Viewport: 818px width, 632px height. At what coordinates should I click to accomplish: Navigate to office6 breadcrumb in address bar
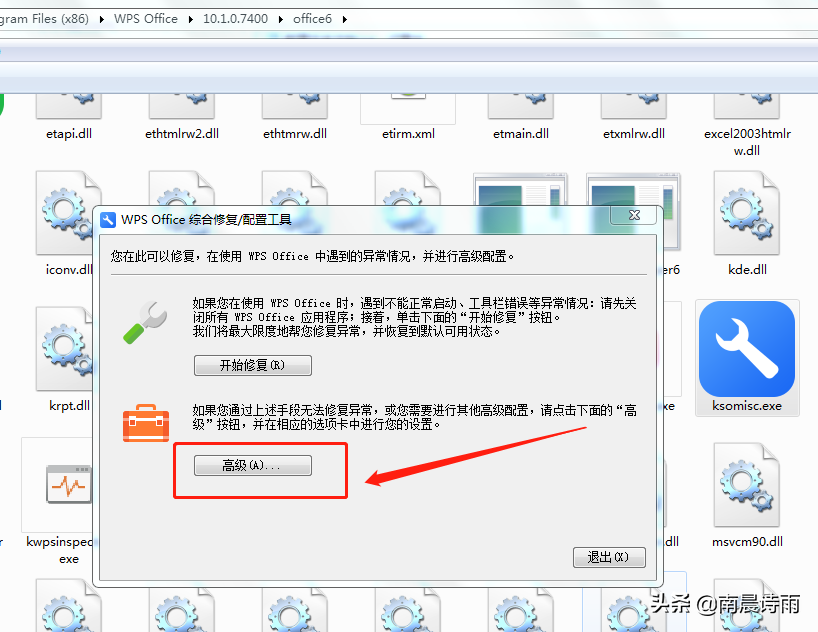[x=312, y=19]
